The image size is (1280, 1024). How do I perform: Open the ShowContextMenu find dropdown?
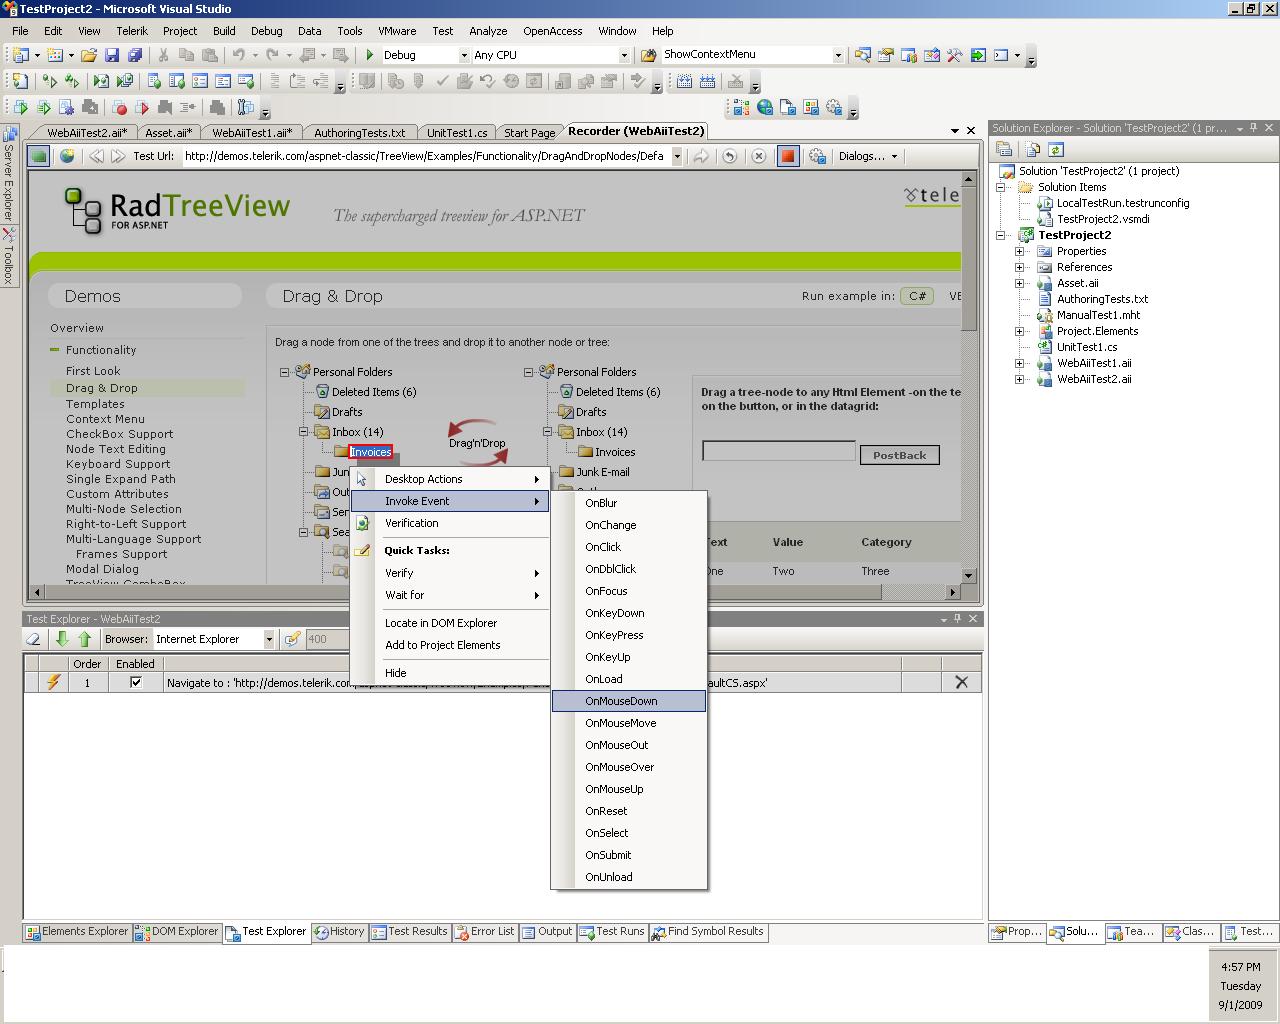pyautogui.click(x=838, y=55)
